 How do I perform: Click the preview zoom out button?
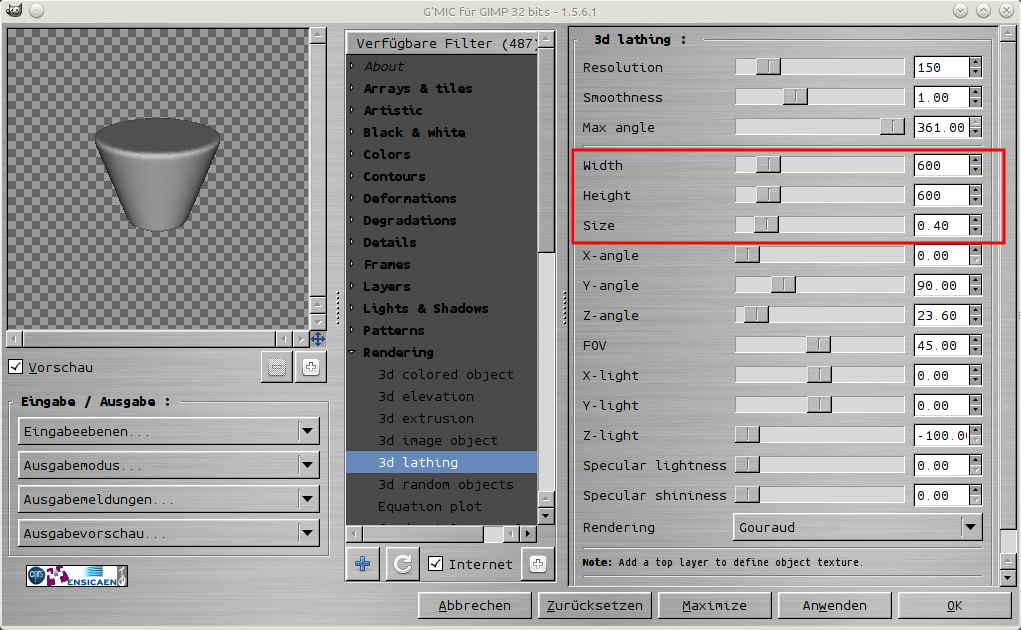click(277, 368)
